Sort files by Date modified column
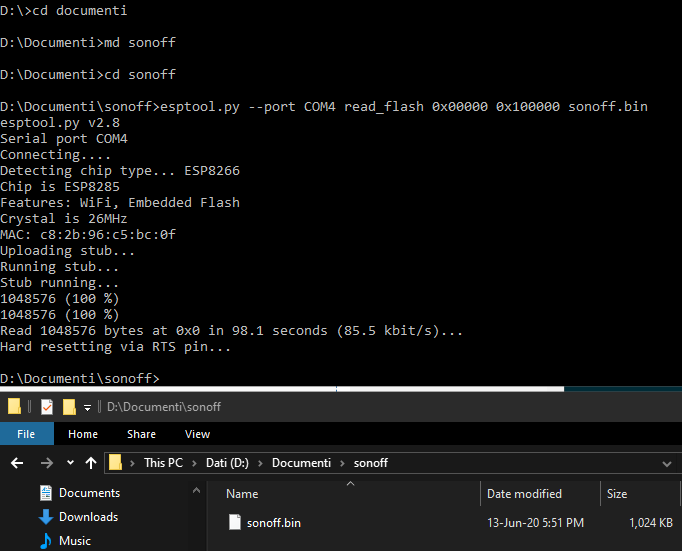Viewport: 682px width, 551px height. point(524,494)
